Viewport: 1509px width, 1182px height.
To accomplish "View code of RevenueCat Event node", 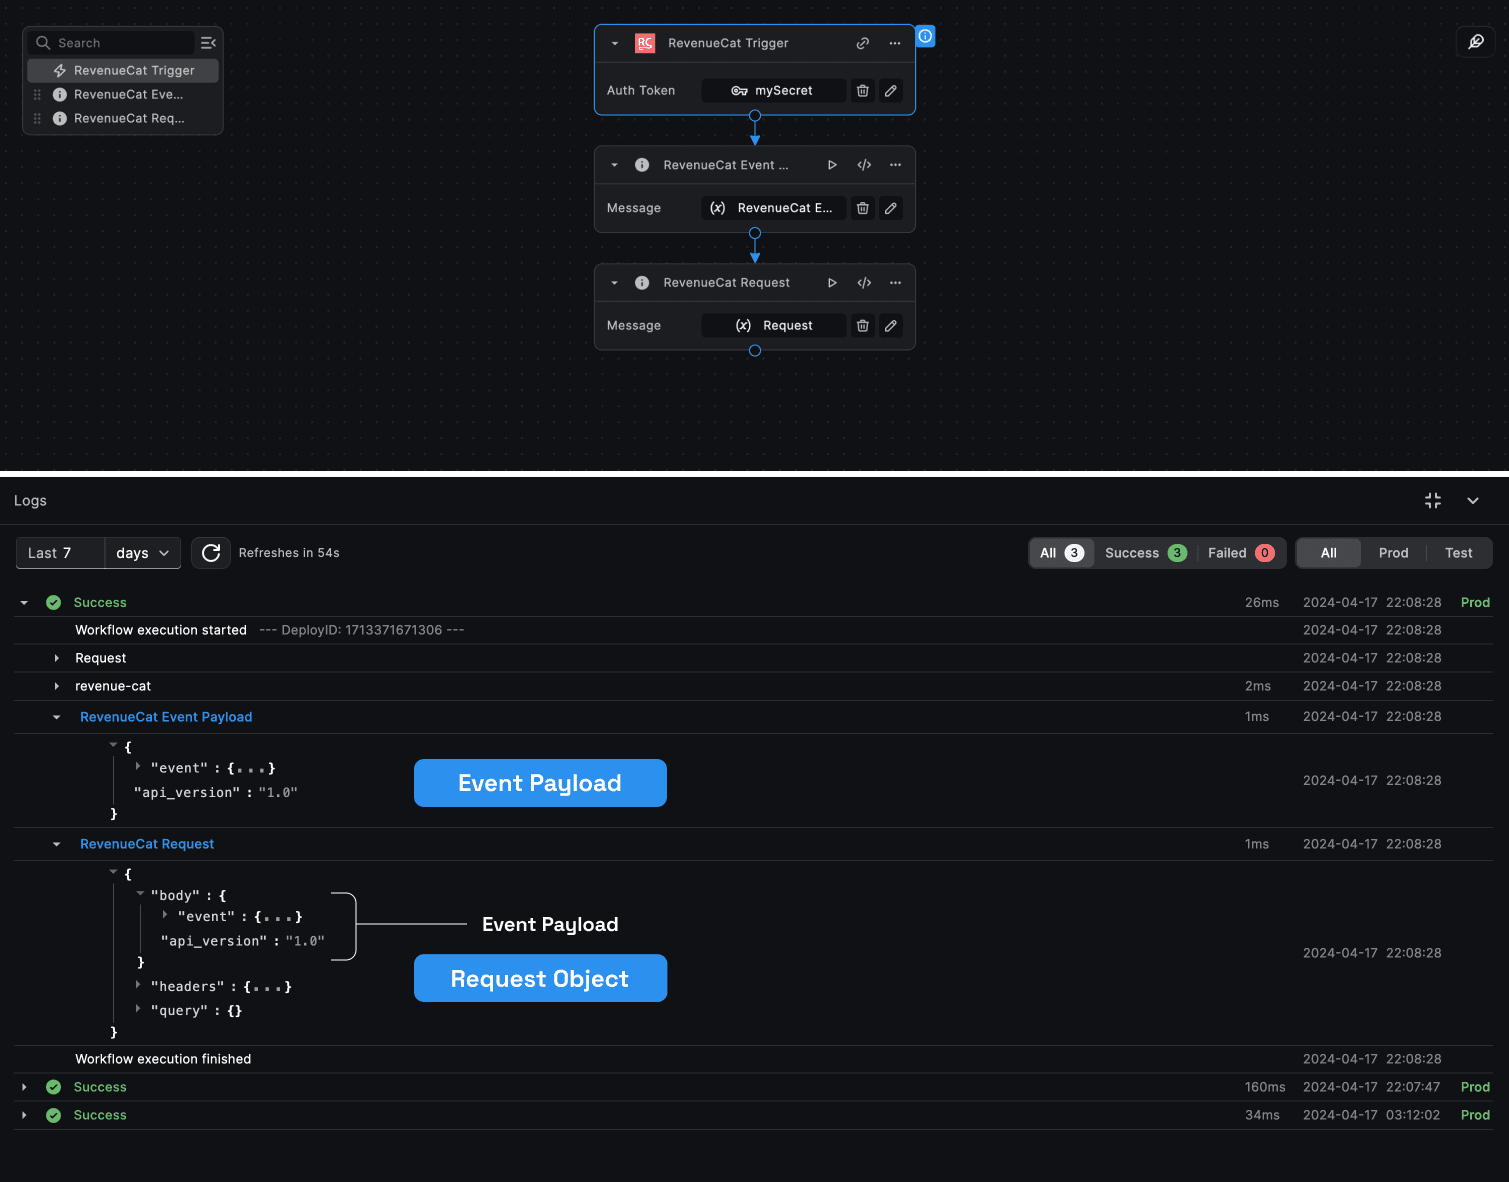I will point(864,165).
